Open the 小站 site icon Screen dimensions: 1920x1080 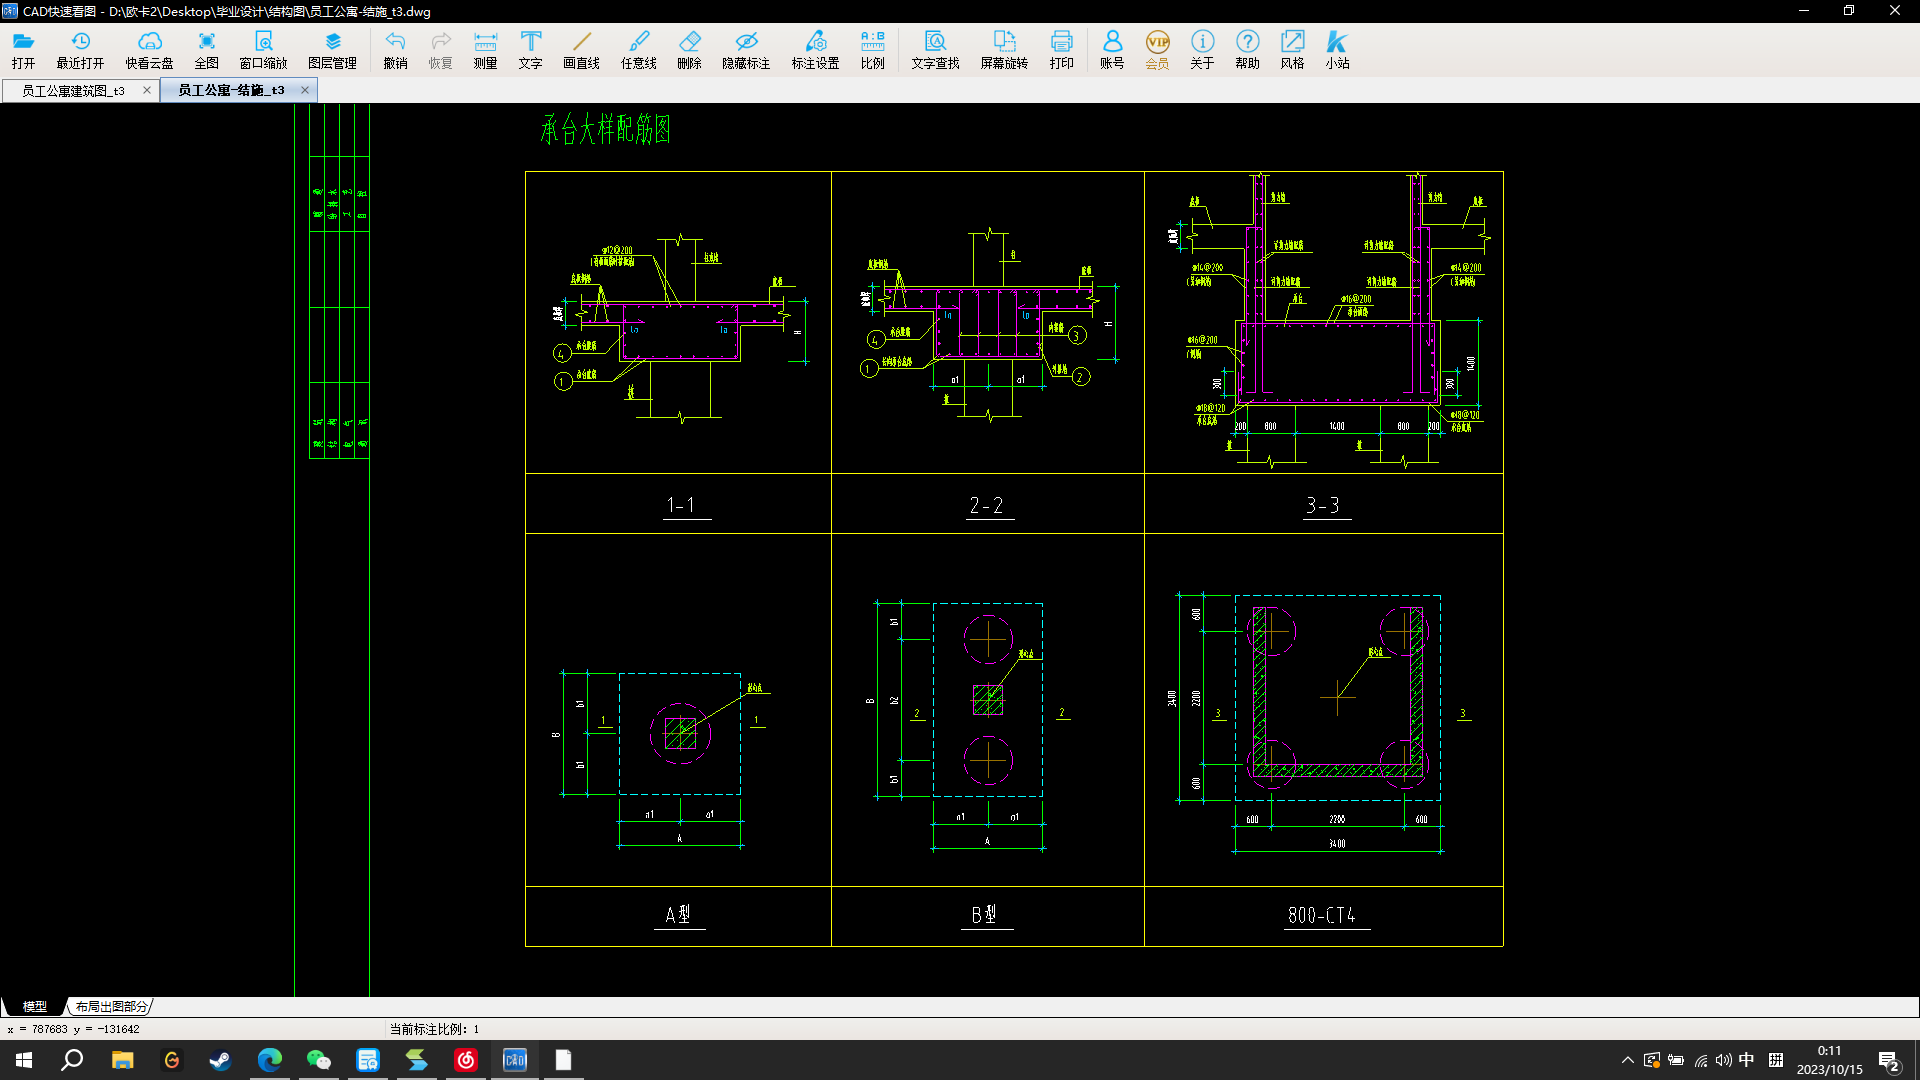(x=1337, y=49)
